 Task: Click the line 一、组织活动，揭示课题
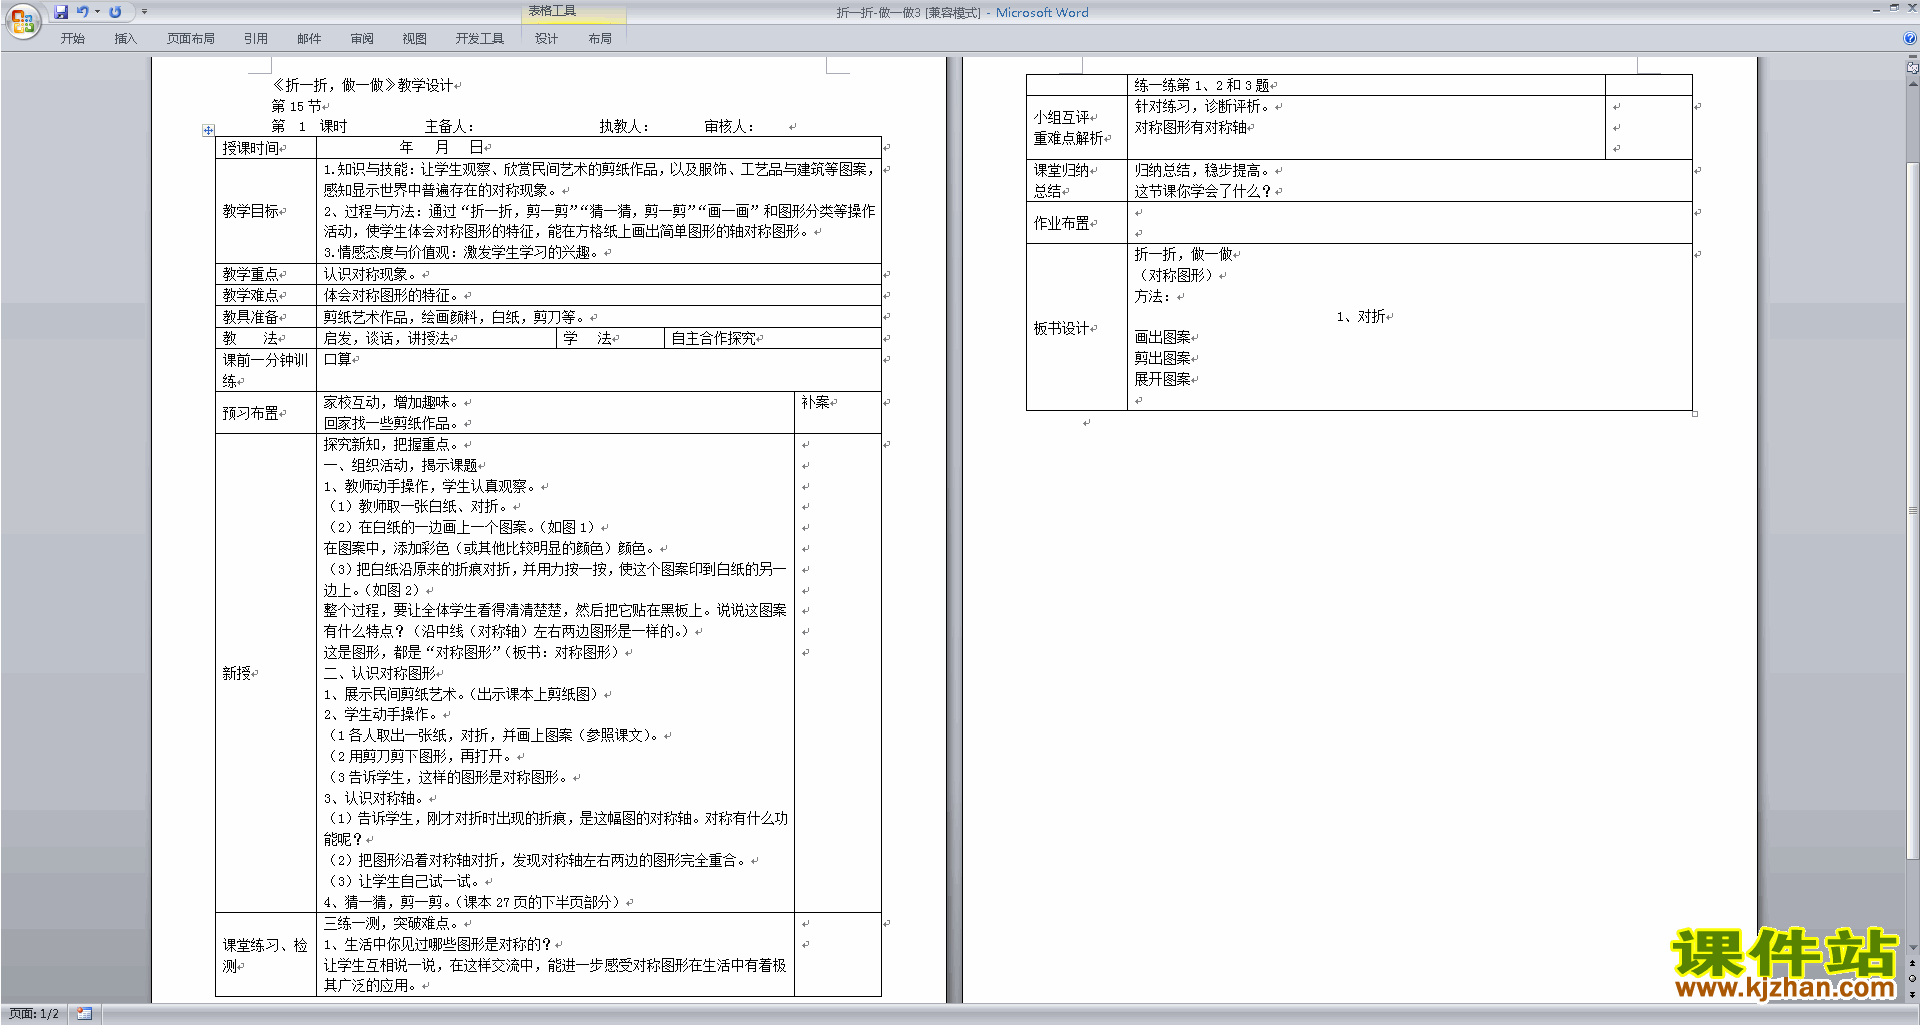pos(400,465)
